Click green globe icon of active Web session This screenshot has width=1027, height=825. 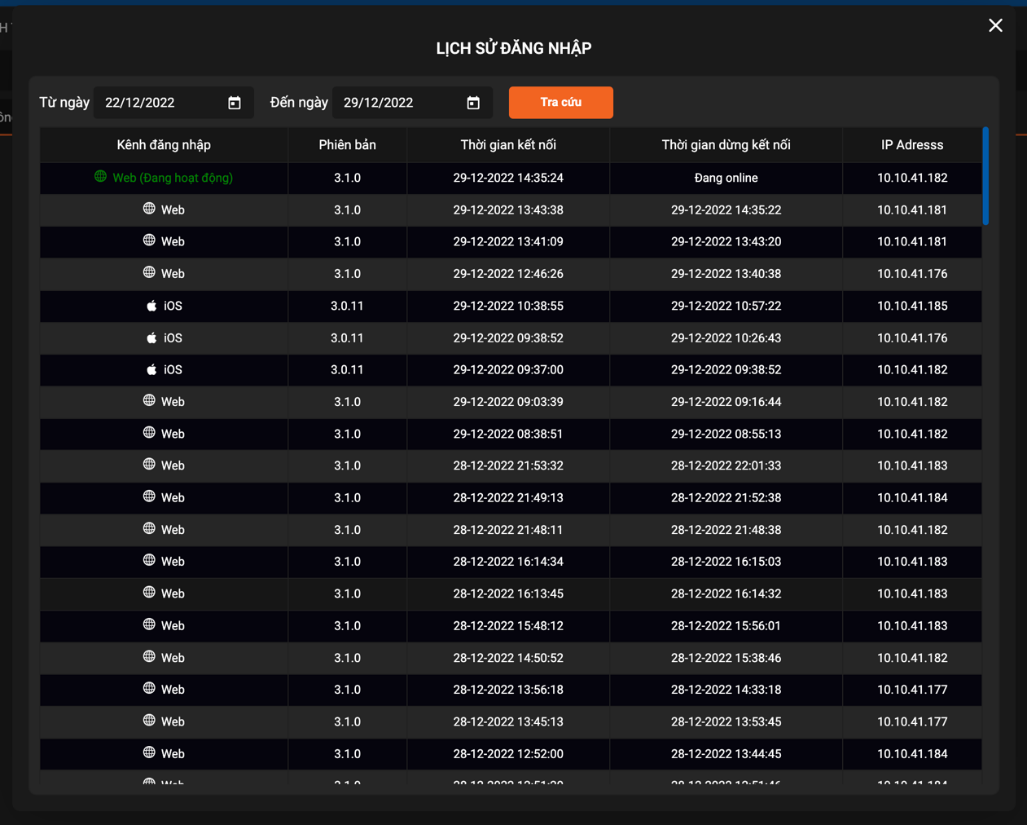(100, 177)
